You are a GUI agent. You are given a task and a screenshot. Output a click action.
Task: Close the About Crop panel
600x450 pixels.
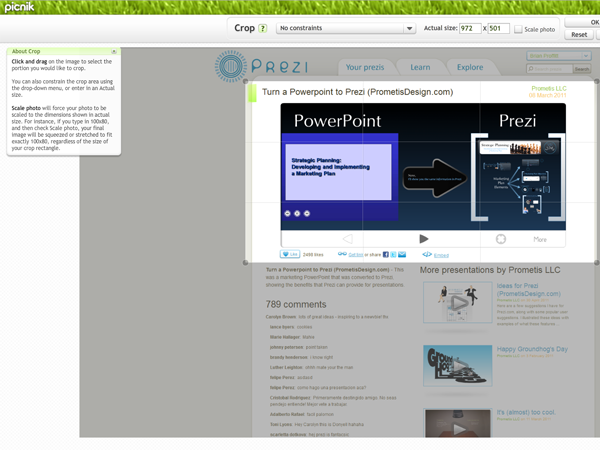[114, 51]
